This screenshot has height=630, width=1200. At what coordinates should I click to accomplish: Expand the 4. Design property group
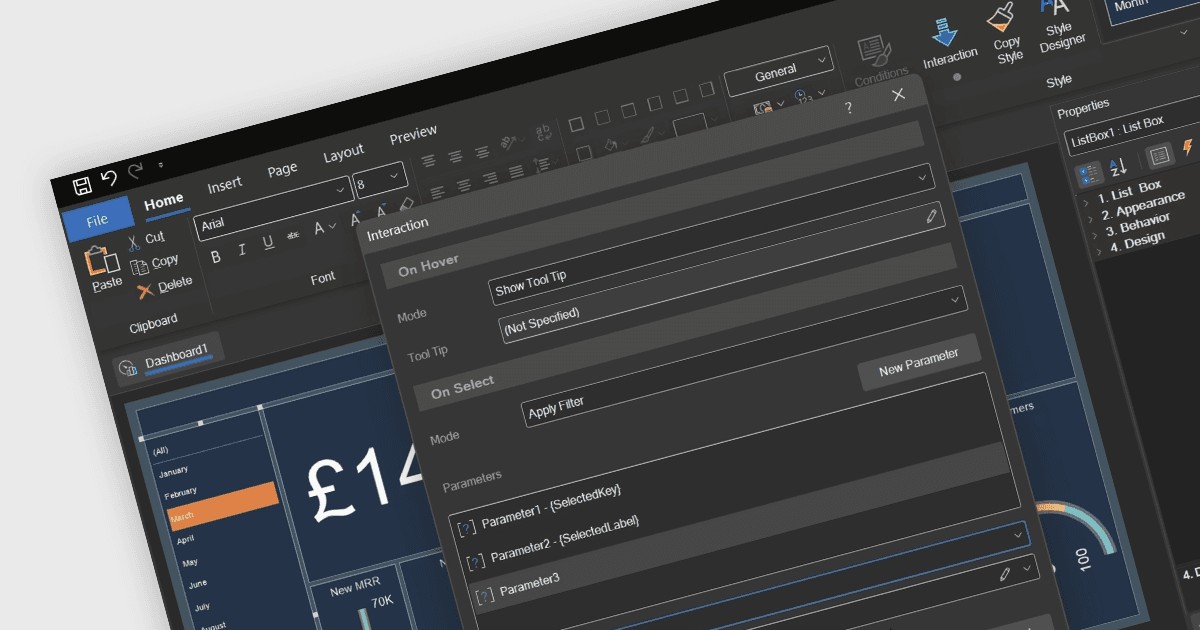coord(1099,252)
